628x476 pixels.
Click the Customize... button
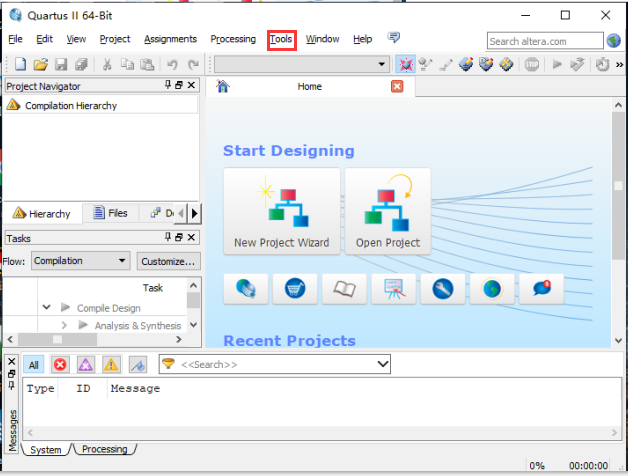pyautogui.click(x=167, y=261)
